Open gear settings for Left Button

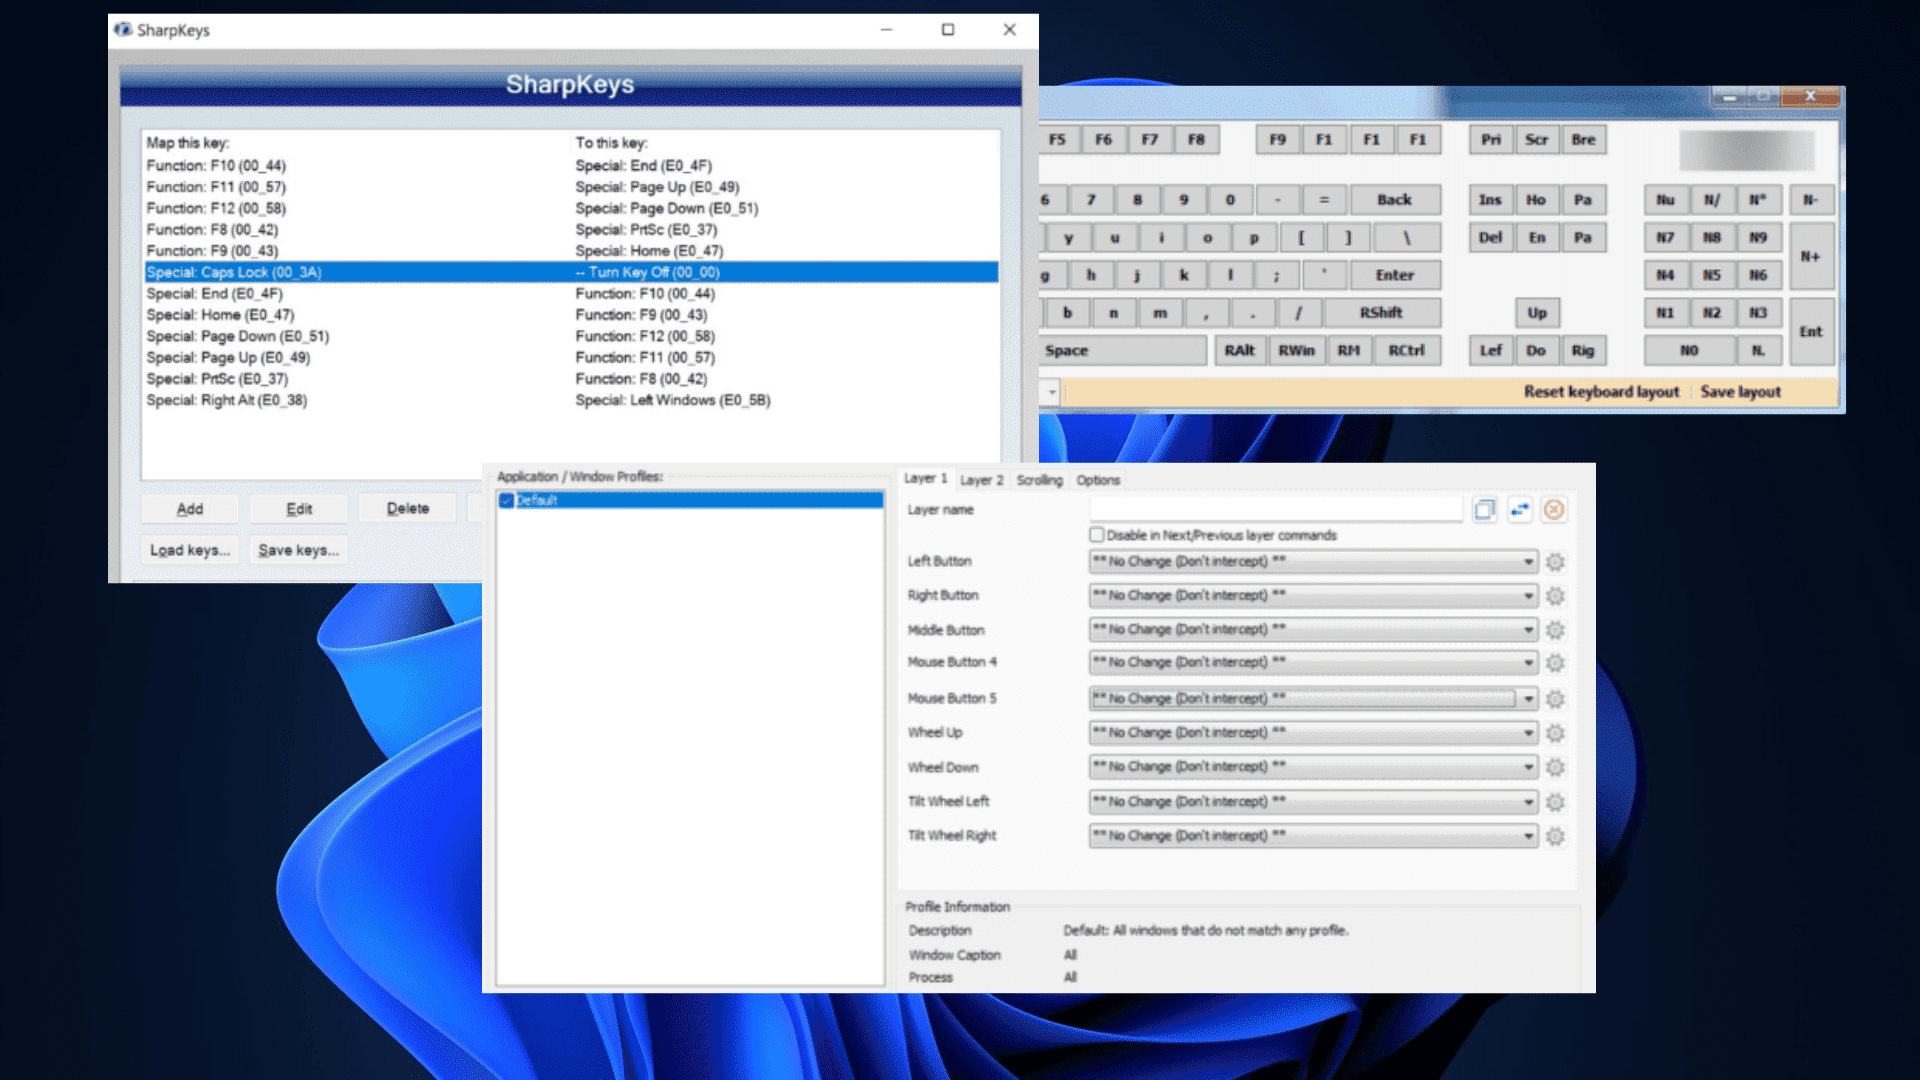pos(1554,562)
